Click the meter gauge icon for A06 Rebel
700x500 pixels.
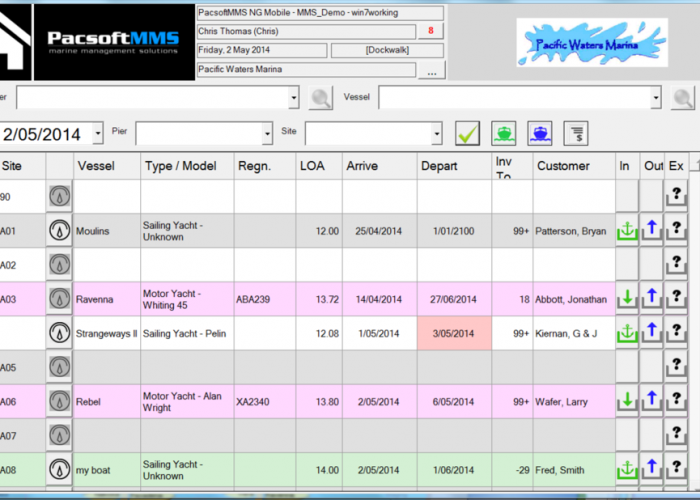[59, 401]
